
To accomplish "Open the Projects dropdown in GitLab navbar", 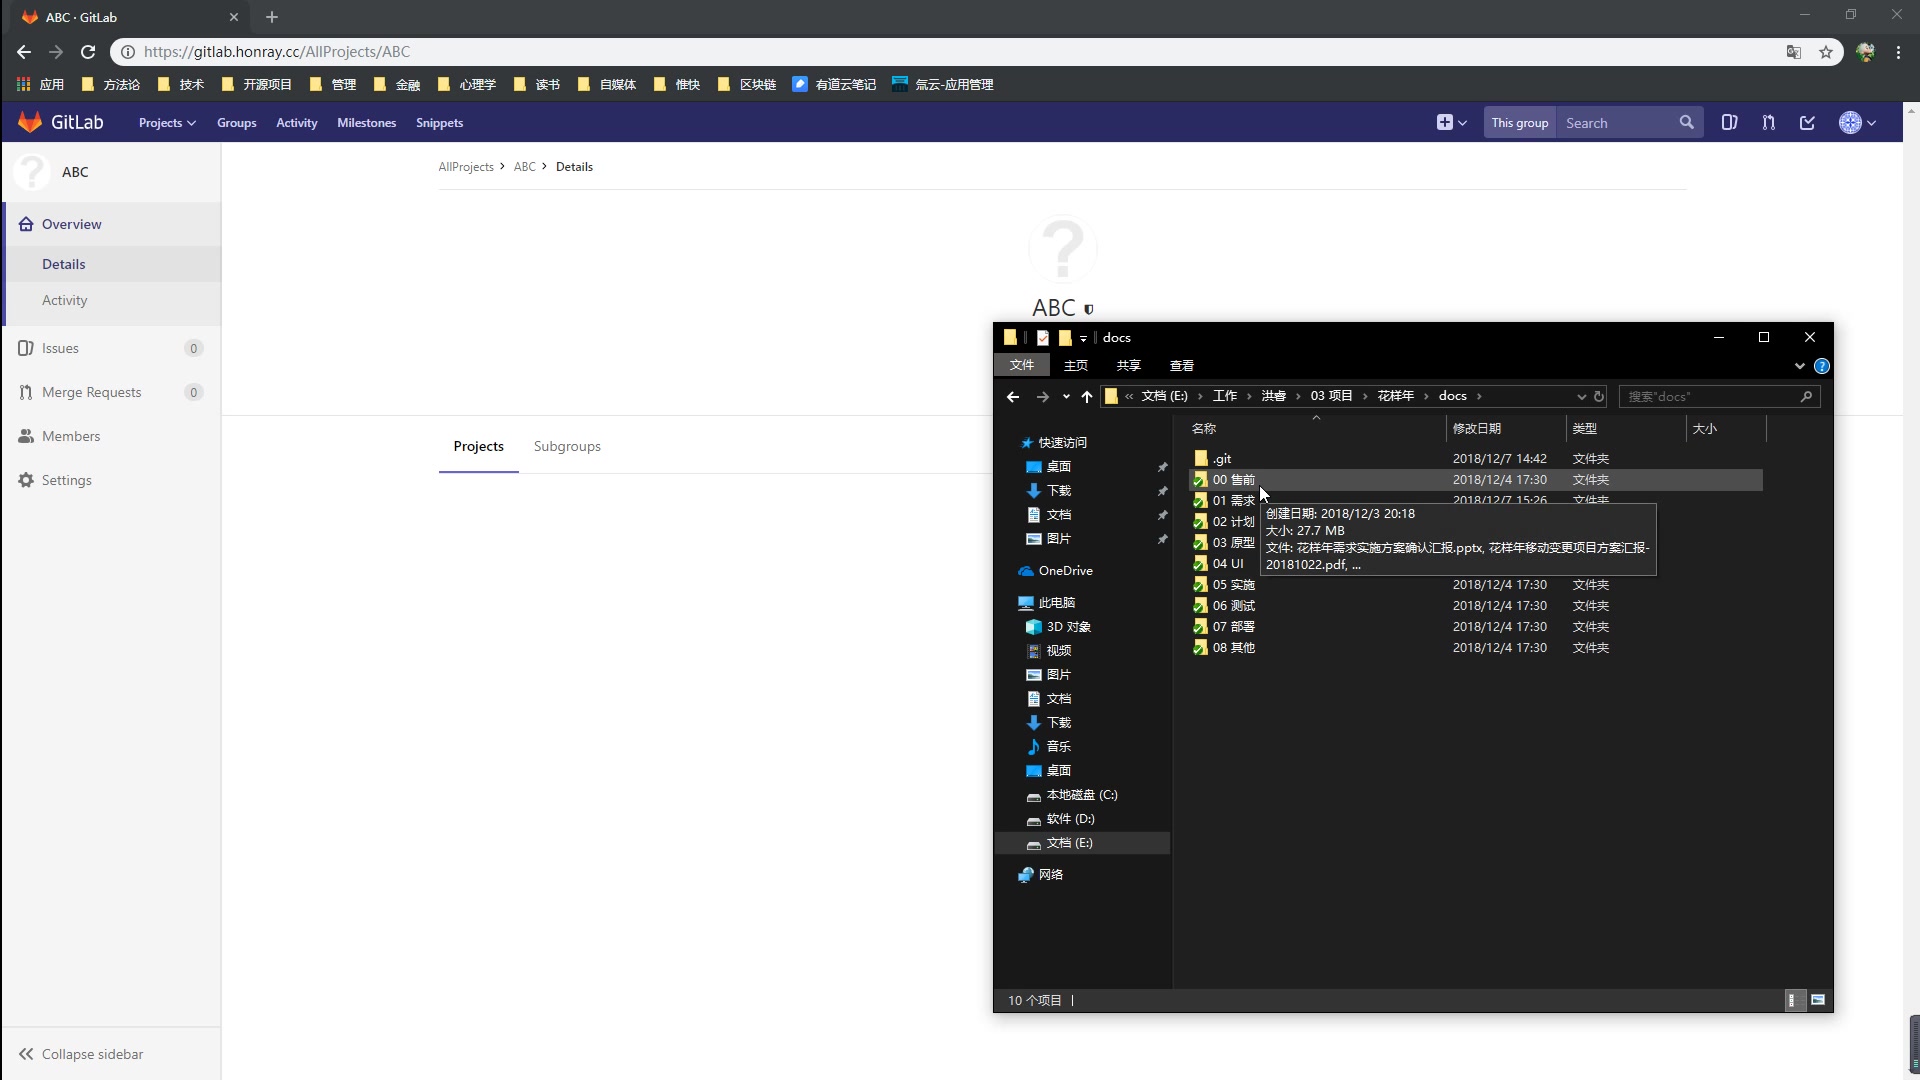I will pyautogui.click(x=166, y=122).
